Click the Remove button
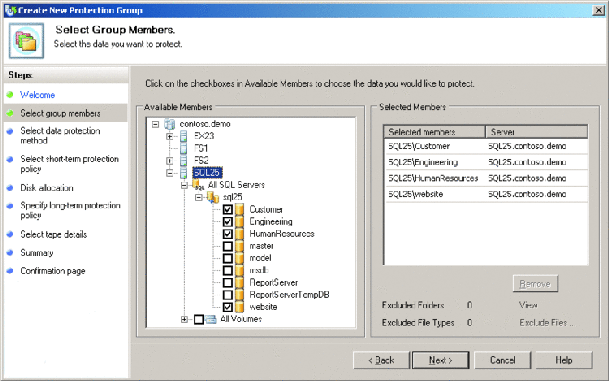Image resolution: width=609 pixels, height=381 pixels. [x=535, y=284]
